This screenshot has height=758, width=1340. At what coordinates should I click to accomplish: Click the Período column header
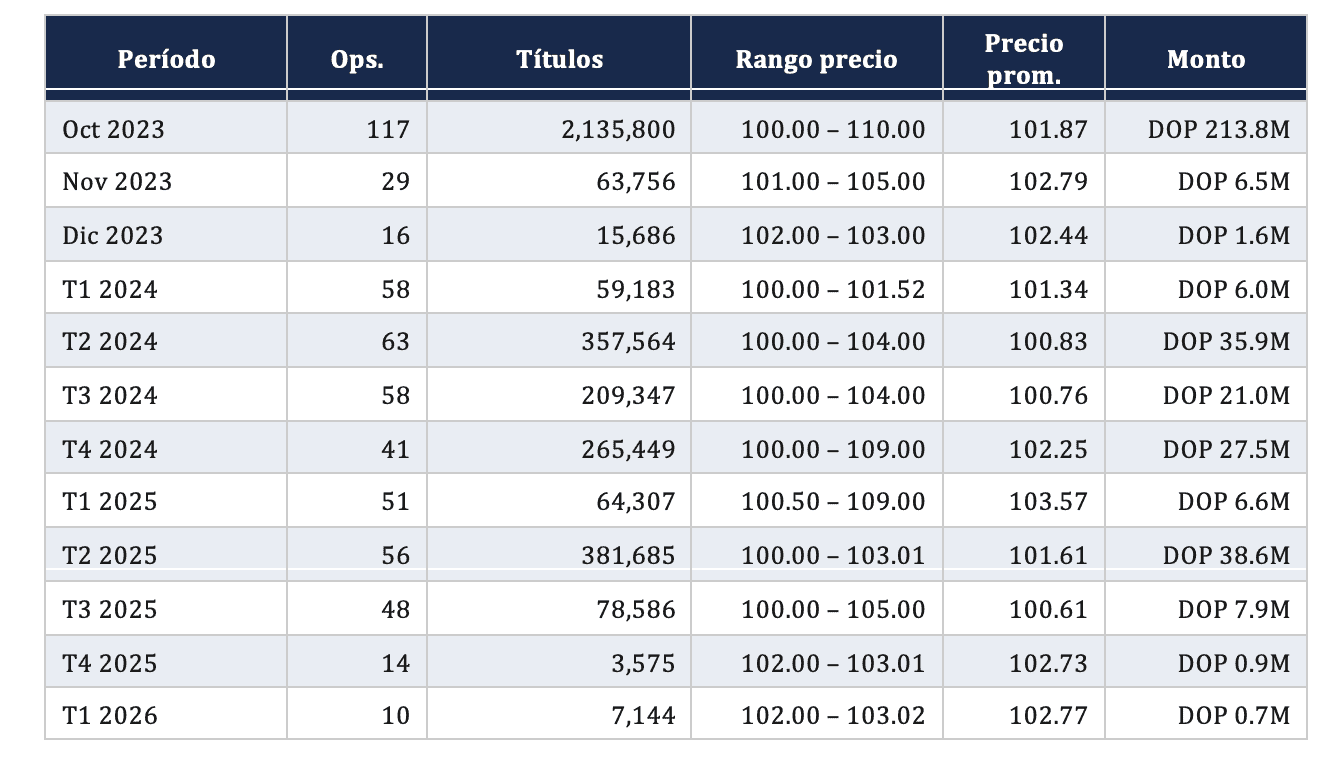click(x=166, y=59)
